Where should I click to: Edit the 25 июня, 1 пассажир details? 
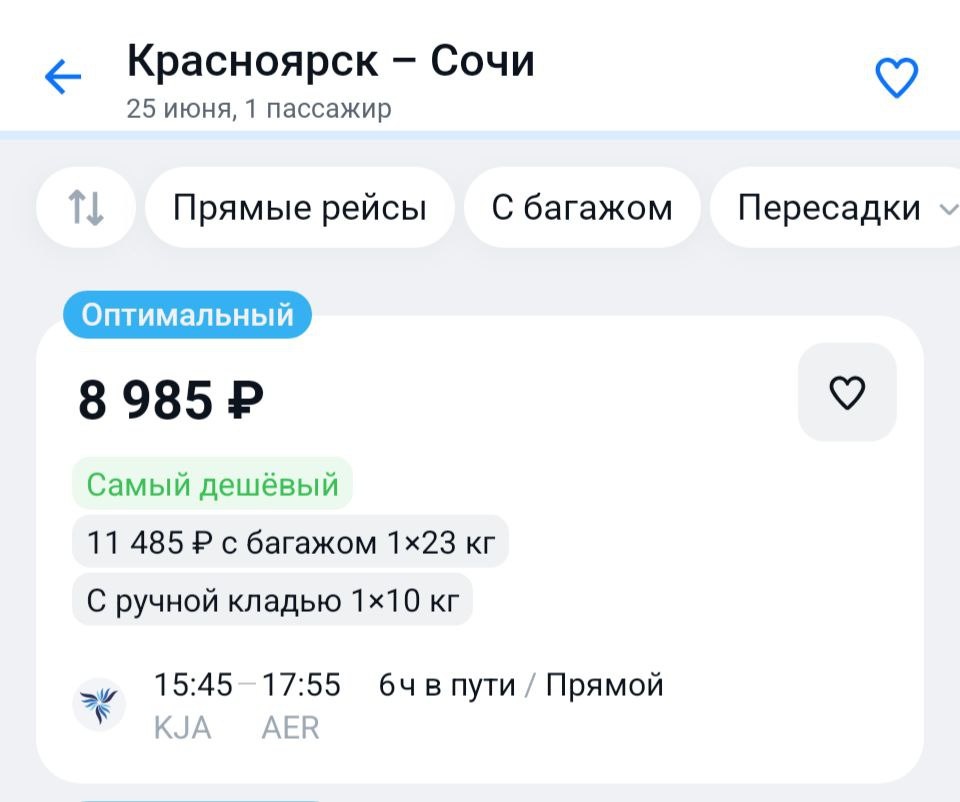point(259,109)
